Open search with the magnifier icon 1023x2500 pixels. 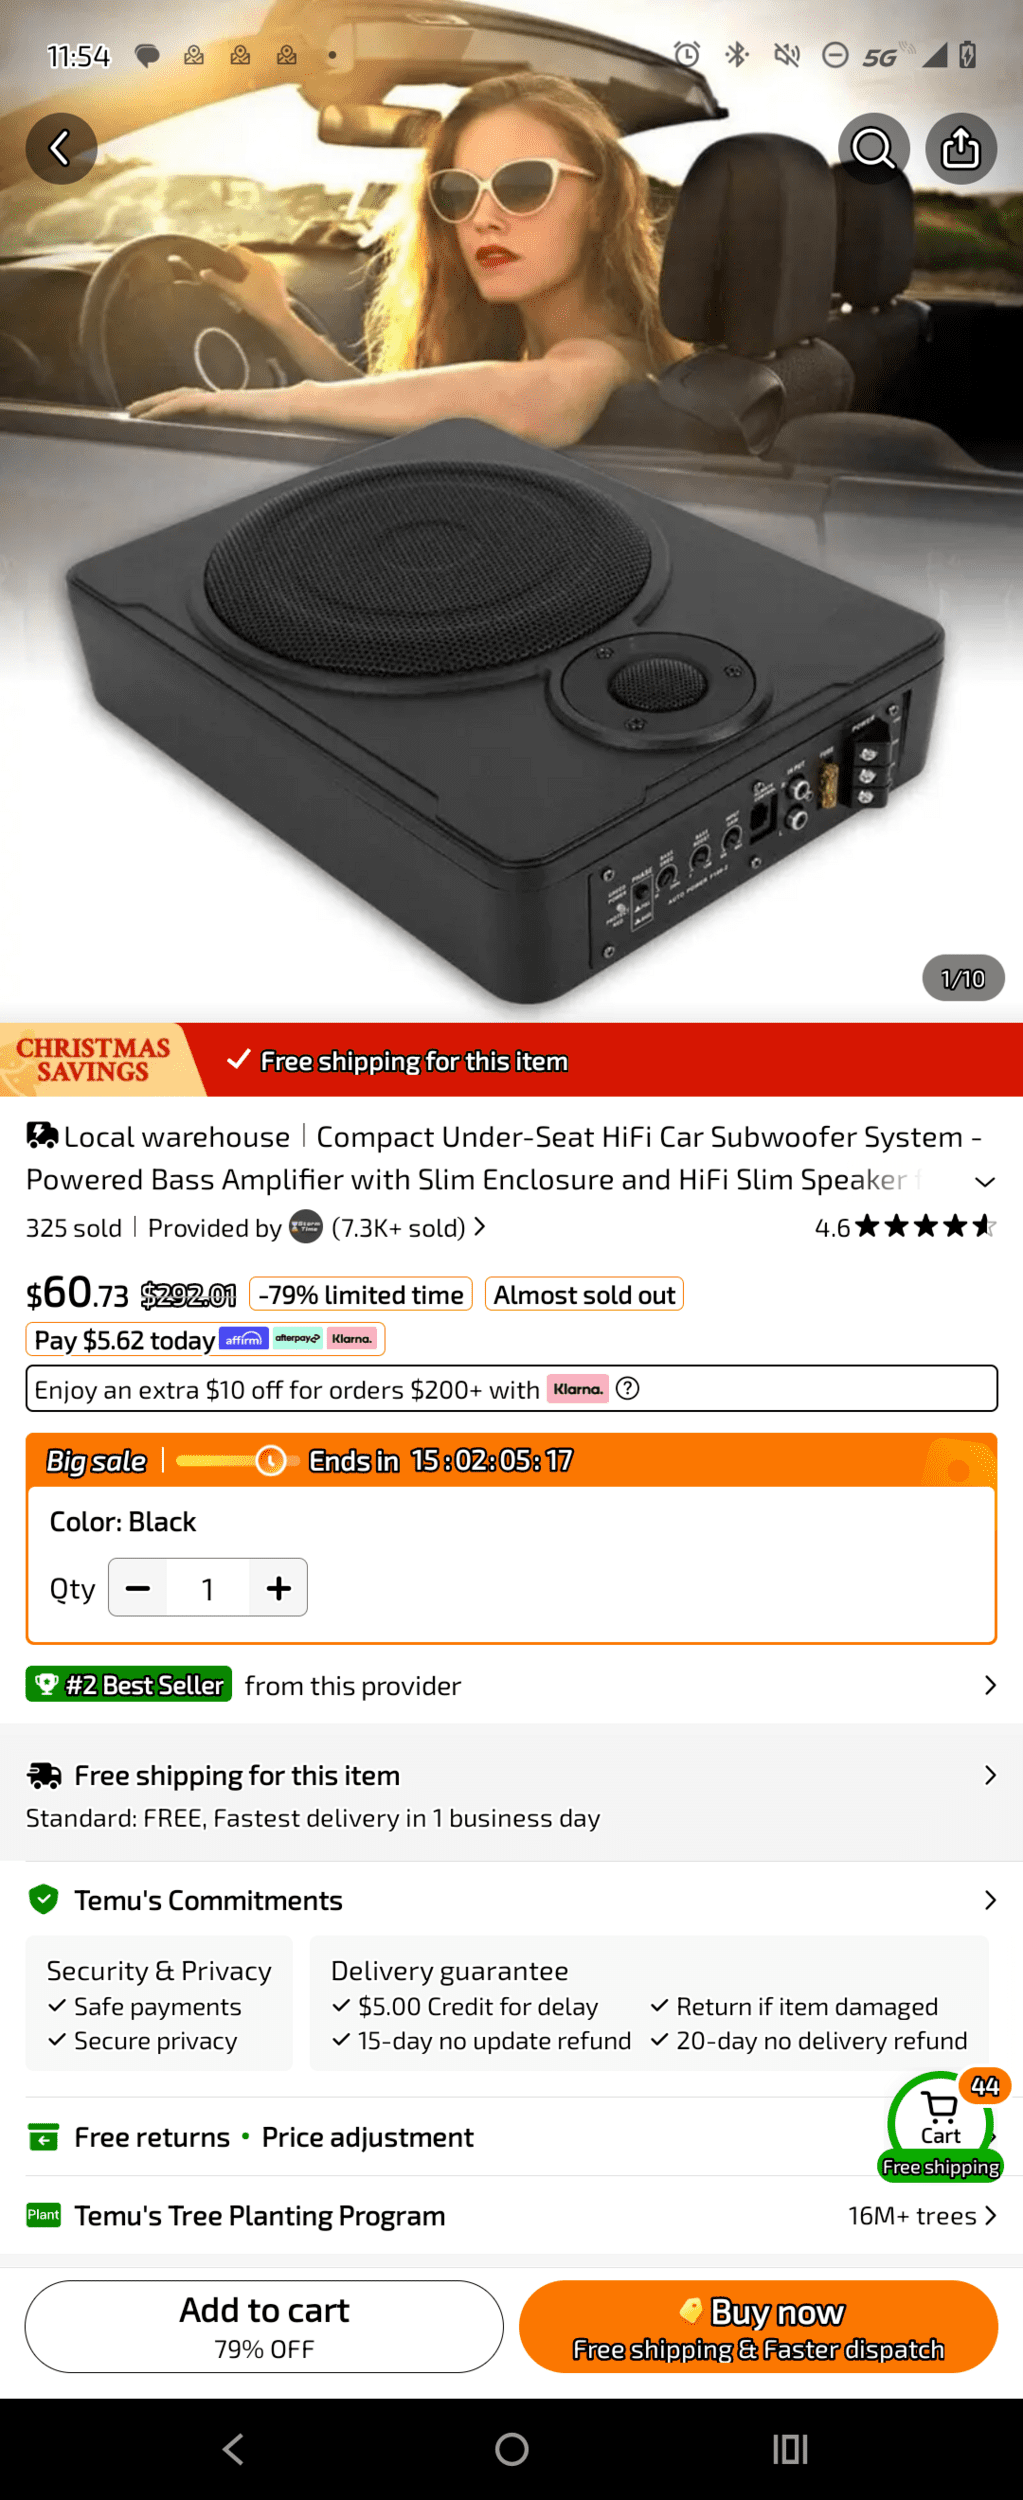873,148
